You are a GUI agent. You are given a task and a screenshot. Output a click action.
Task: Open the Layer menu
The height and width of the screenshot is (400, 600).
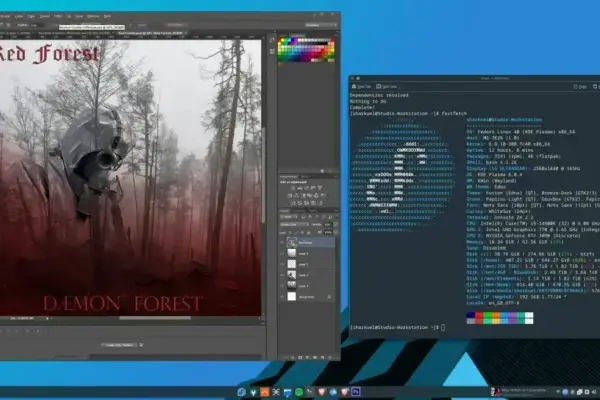coord(18,16)
